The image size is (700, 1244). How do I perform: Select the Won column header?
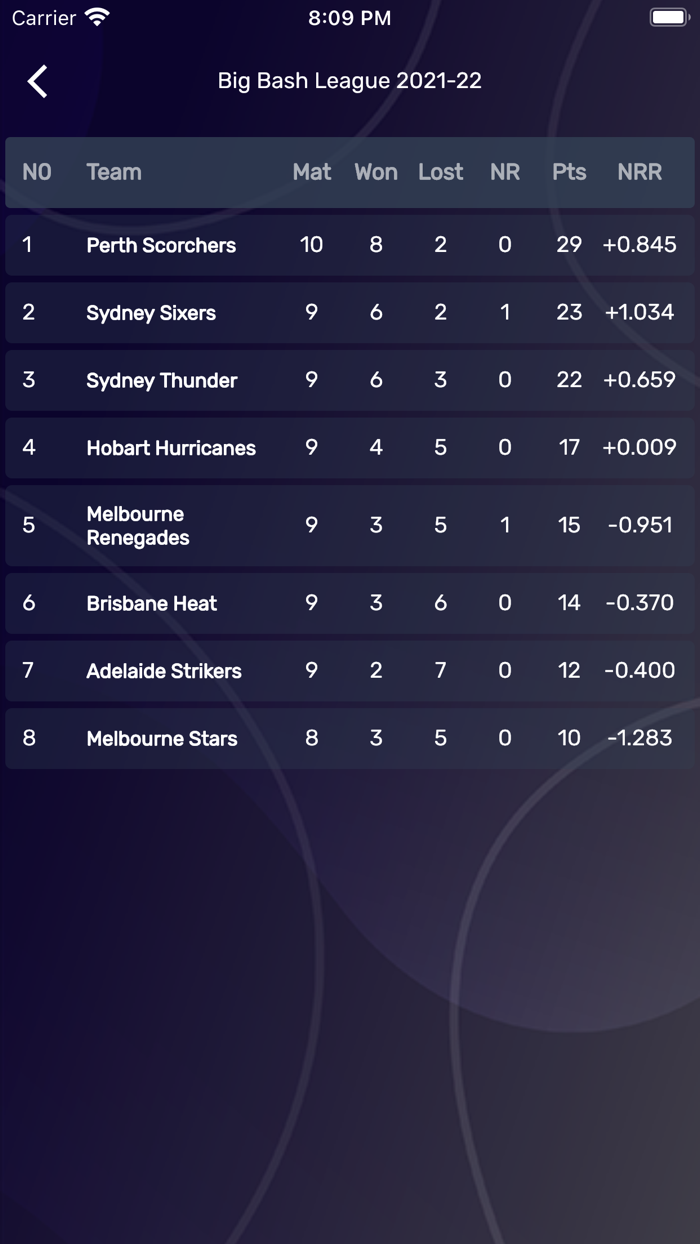pos(375,172)
